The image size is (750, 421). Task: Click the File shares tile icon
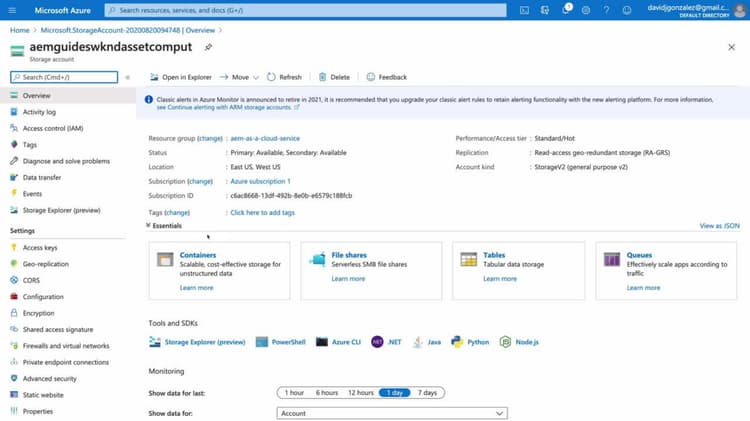(x=317, y=259)
